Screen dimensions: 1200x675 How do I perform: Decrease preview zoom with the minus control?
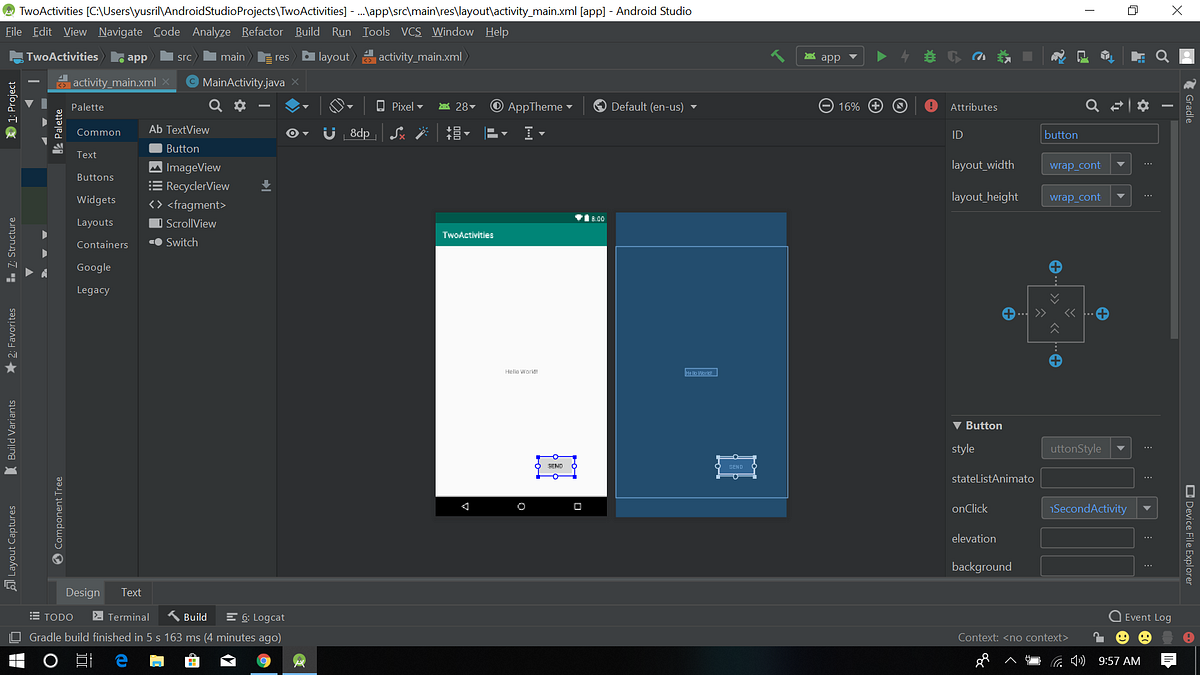coord(825,105)
